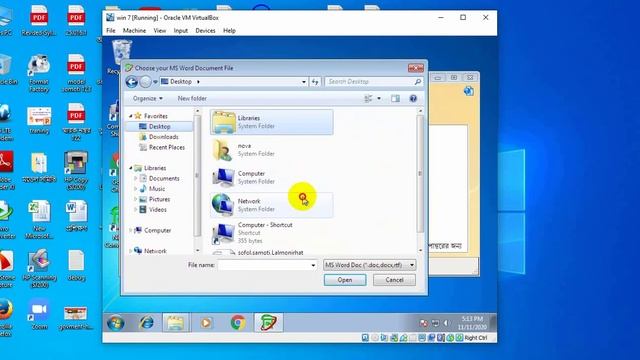The width and height of the screenshot is (640, 360).
Task: Click the Search Desktop field
Action: coord(369,82)
